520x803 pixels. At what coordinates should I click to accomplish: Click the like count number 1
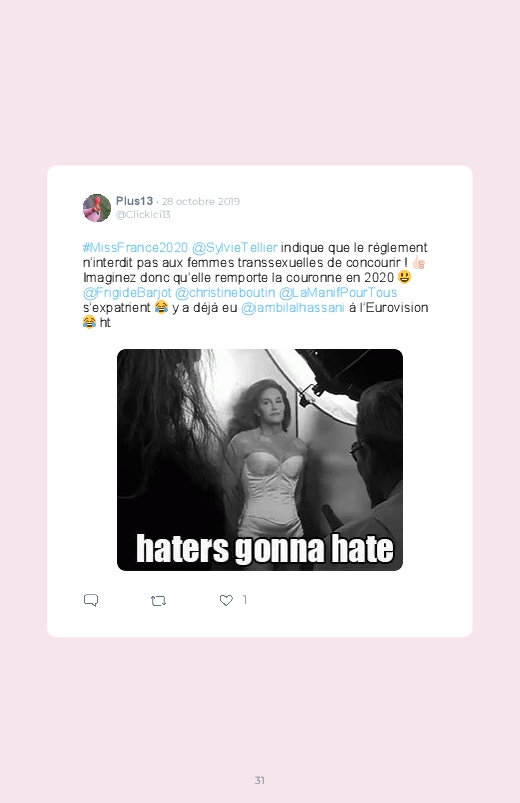click(x=245, y=600)
